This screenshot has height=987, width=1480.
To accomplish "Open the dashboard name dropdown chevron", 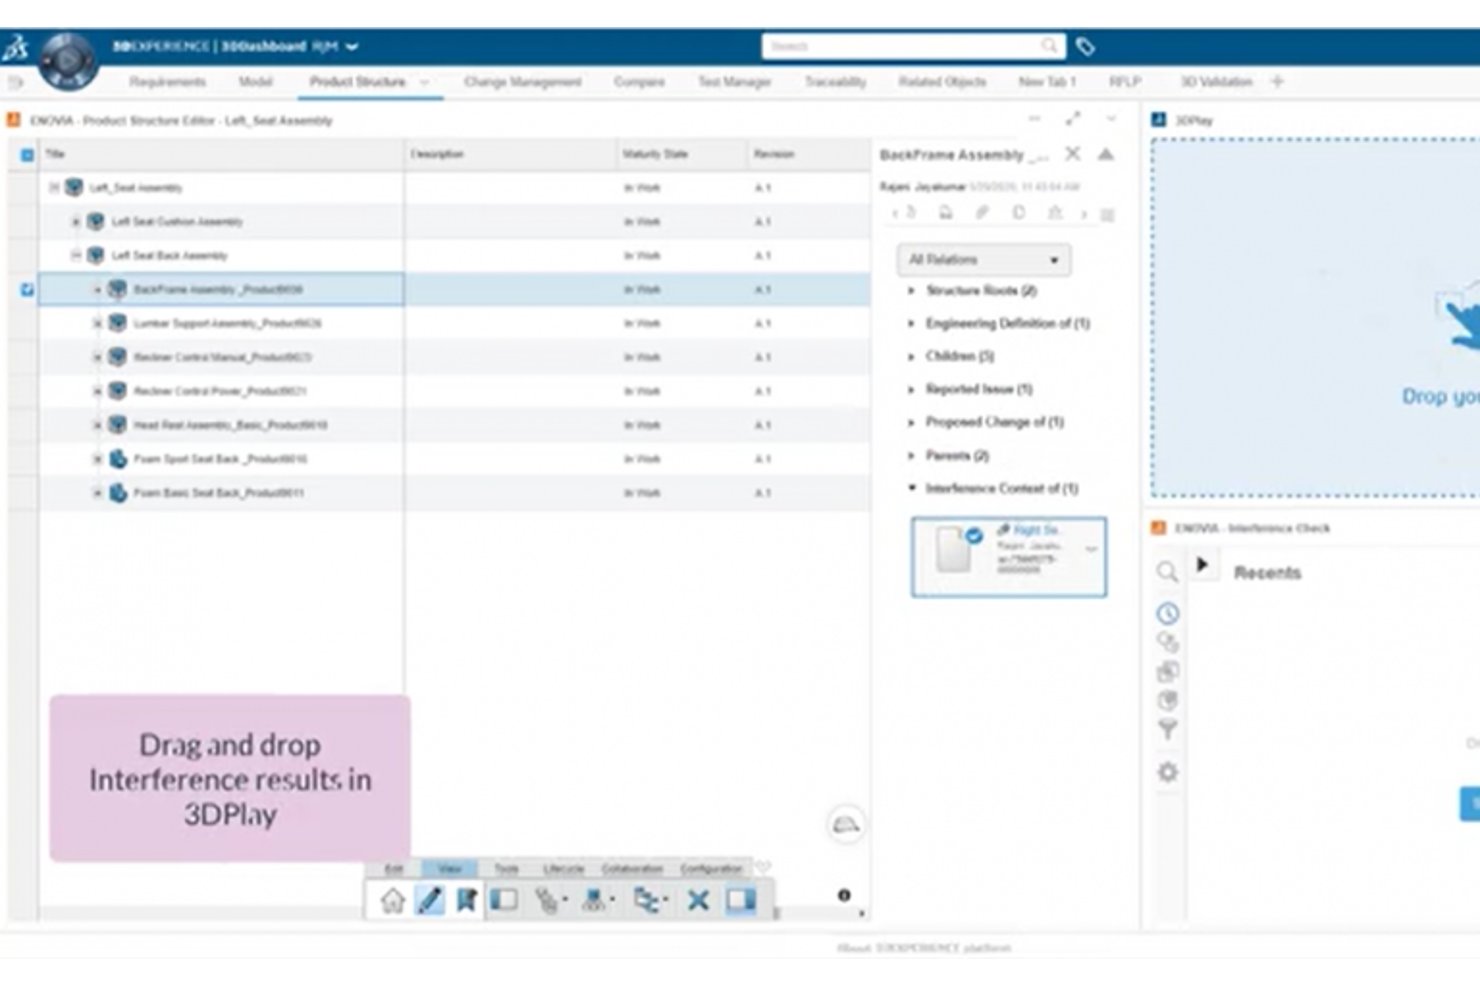I will pos(352,46).
